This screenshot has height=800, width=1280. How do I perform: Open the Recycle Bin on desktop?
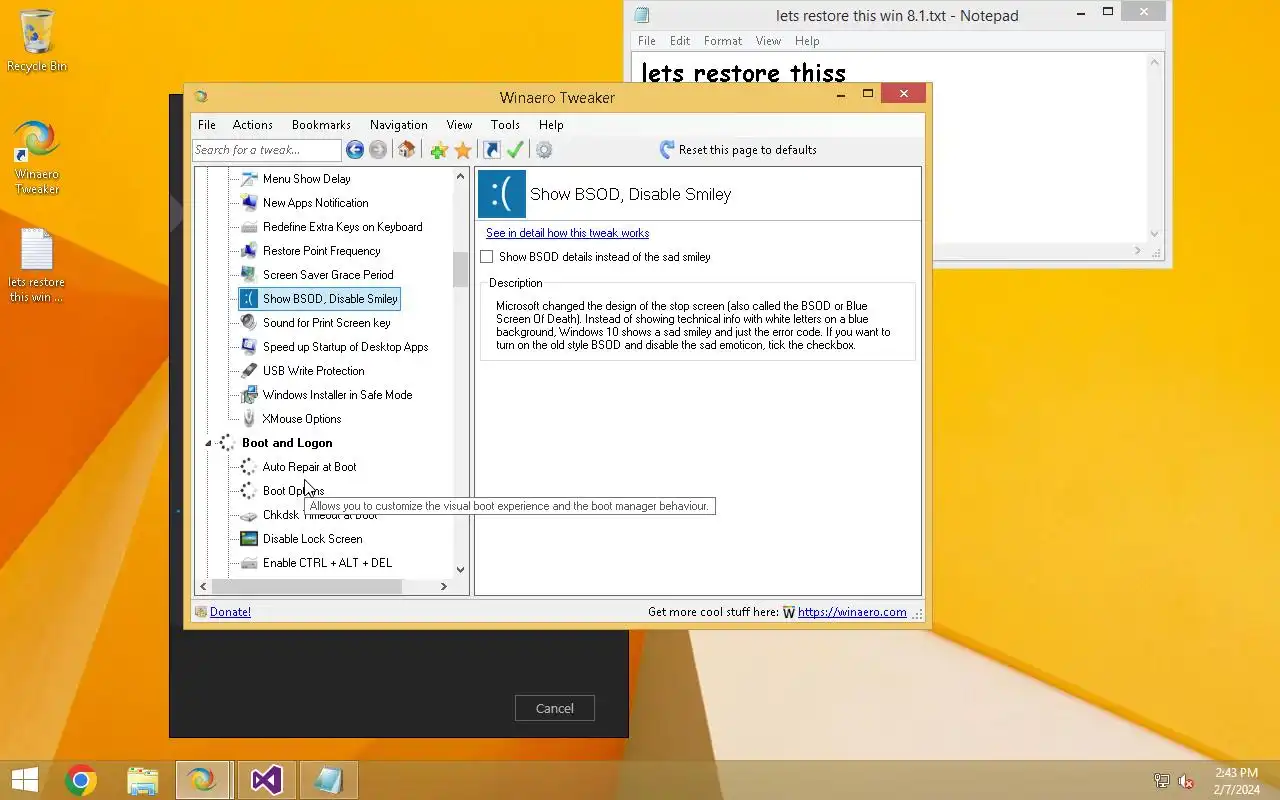37,41
